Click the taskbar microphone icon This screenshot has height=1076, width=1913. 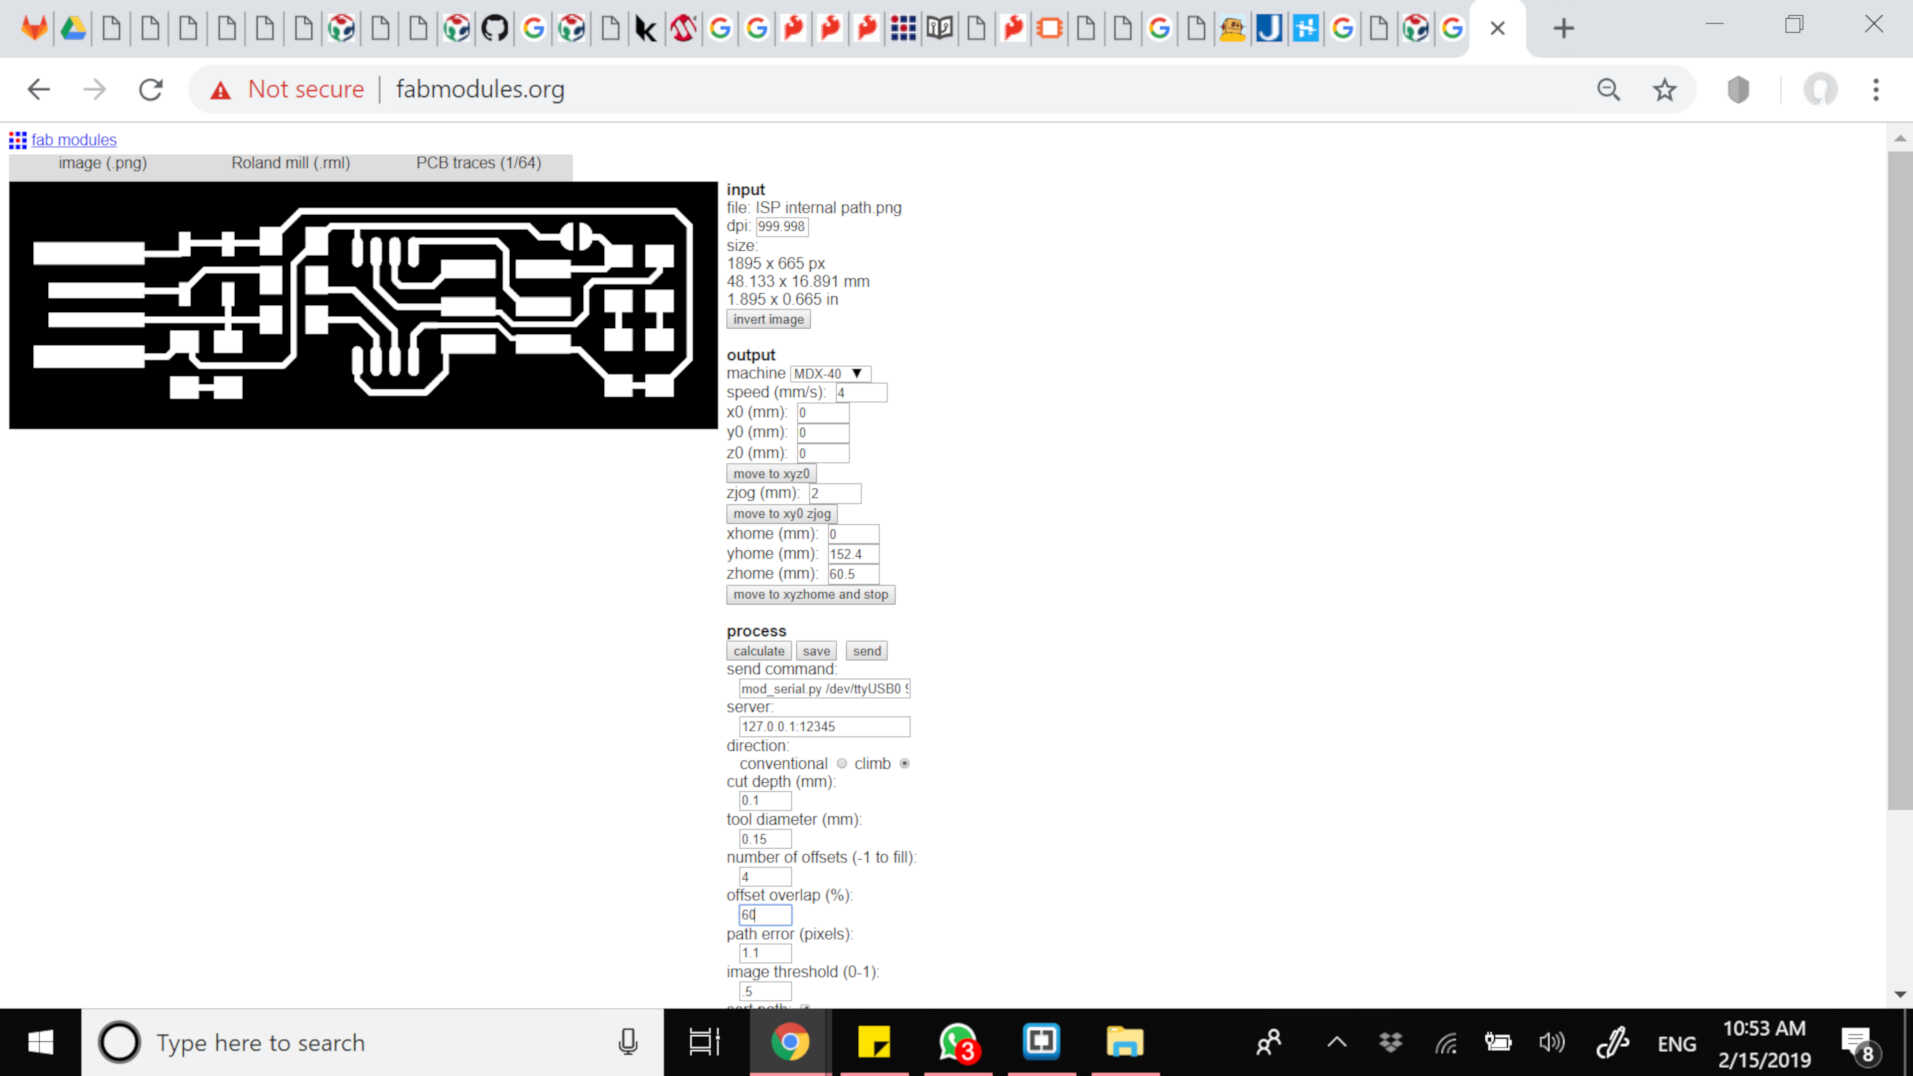coord(628,1043)
